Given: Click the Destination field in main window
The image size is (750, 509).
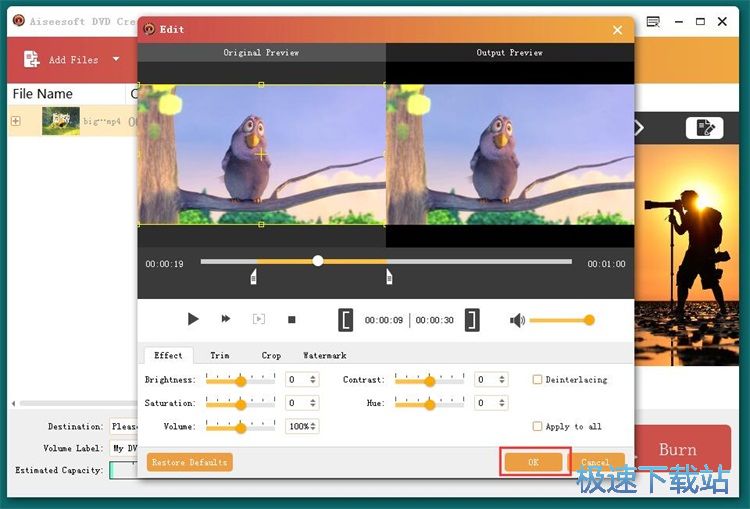Looking at the screenshot, I should click(x=124, y=426).
